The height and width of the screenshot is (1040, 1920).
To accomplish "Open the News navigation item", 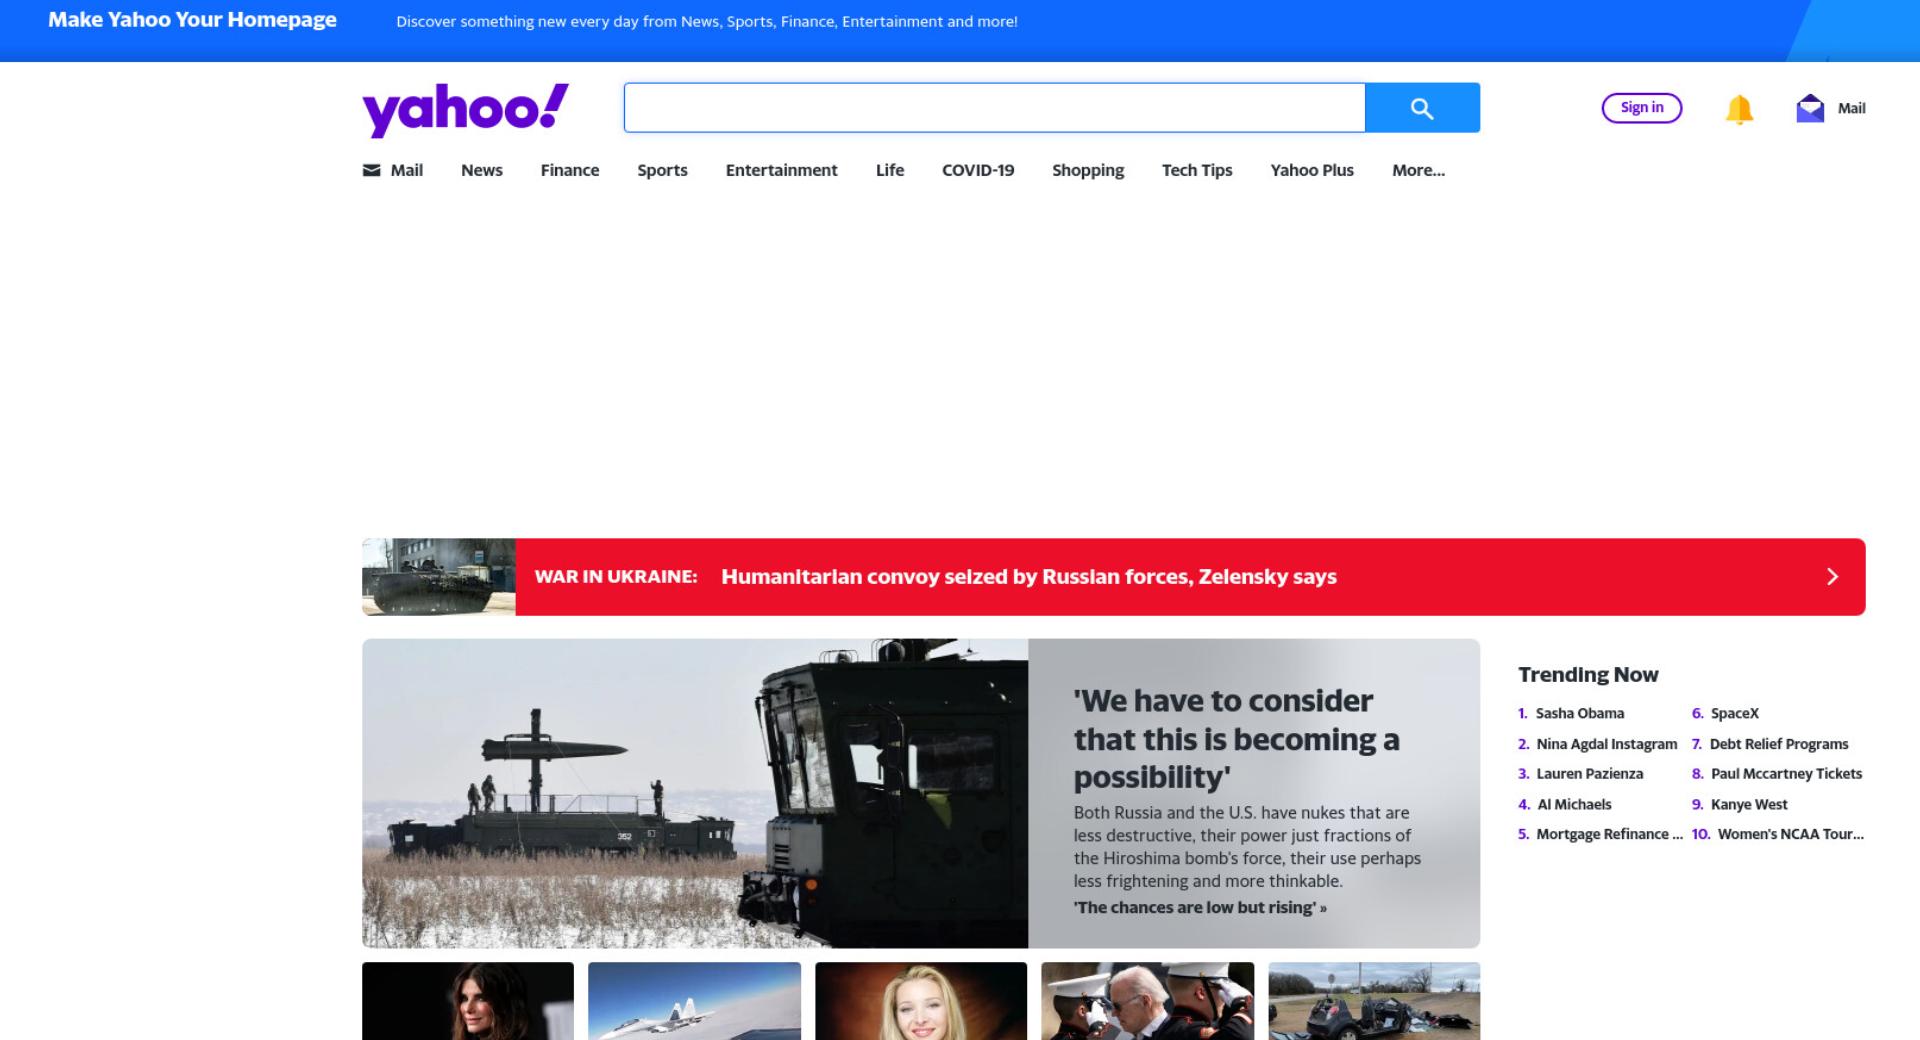I will tap(482, 170).
